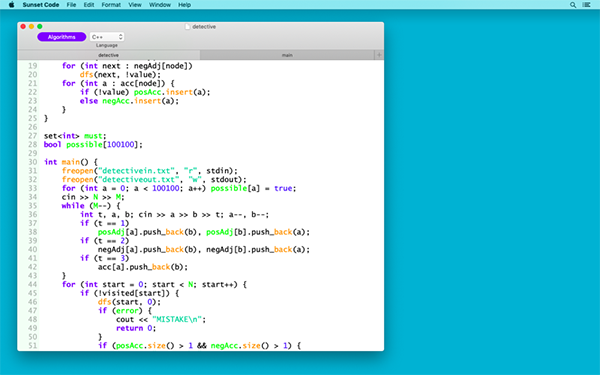Open the Format menu
This screenshot has height=375, width=600.
pyautogui.click(x=111, y=5)
